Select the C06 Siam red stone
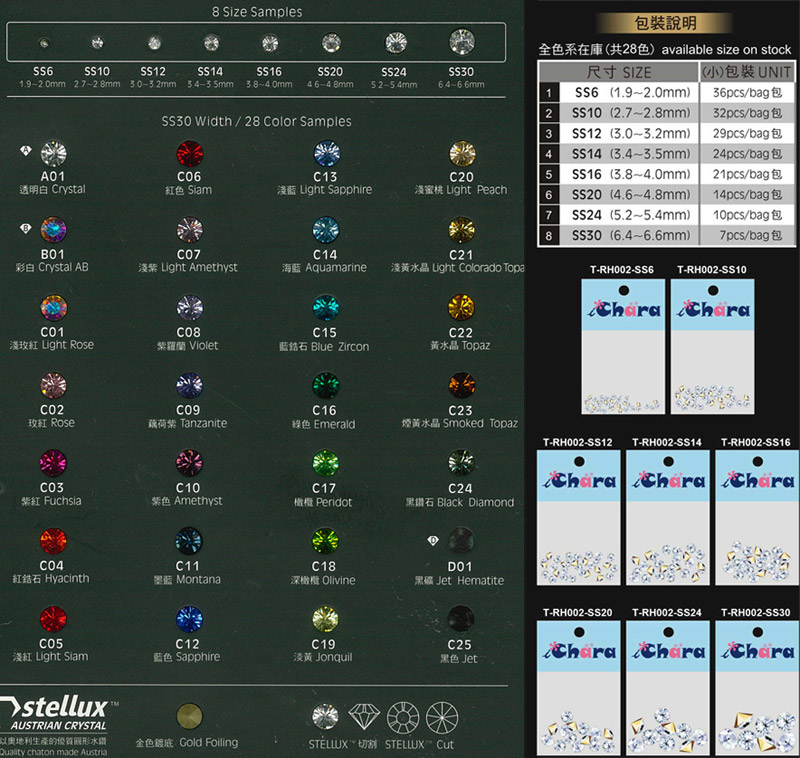Image resolution: width=800 pixels, height=758 pixels. pos(190,154)
